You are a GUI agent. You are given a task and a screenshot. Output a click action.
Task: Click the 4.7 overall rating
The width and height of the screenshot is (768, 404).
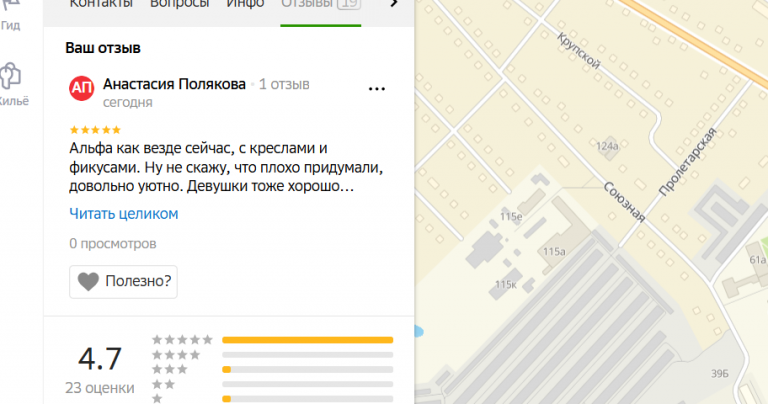[x=100, y=359]
